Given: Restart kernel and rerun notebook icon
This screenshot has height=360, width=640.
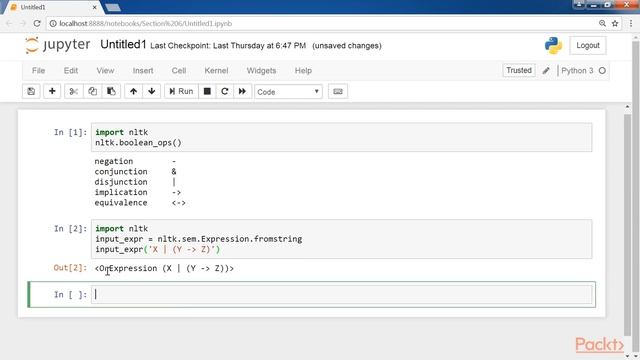Looking at the screenshot, I should (242, 91).
